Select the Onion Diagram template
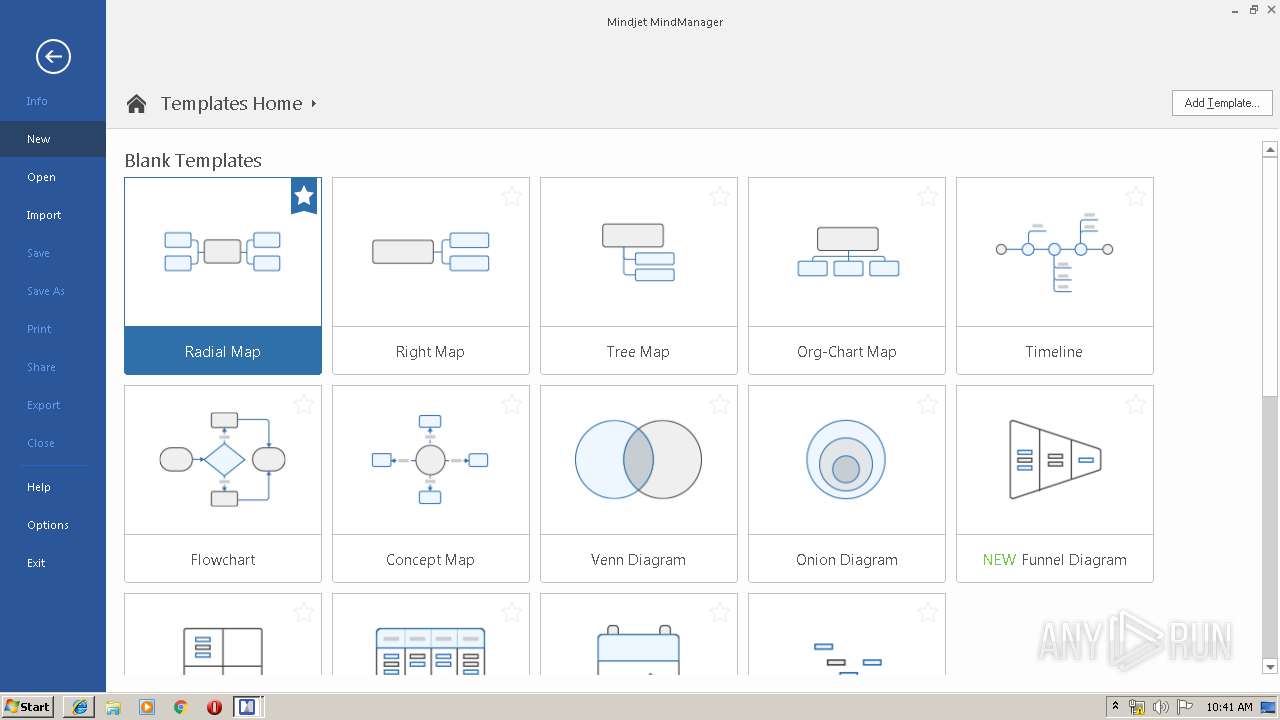Screen dimensions: 1280x720 (847, 484)
